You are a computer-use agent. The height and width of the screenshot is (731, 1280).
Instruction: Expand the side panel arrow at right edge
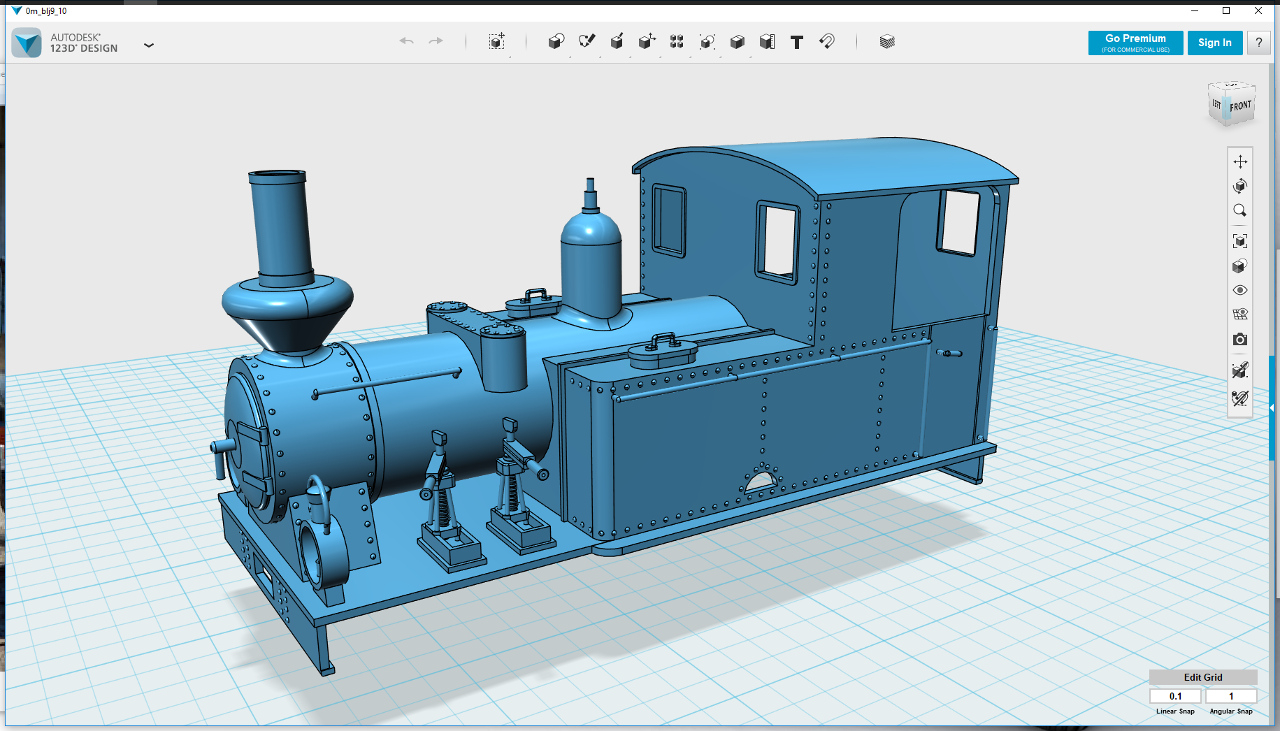tap(1272, 409)
